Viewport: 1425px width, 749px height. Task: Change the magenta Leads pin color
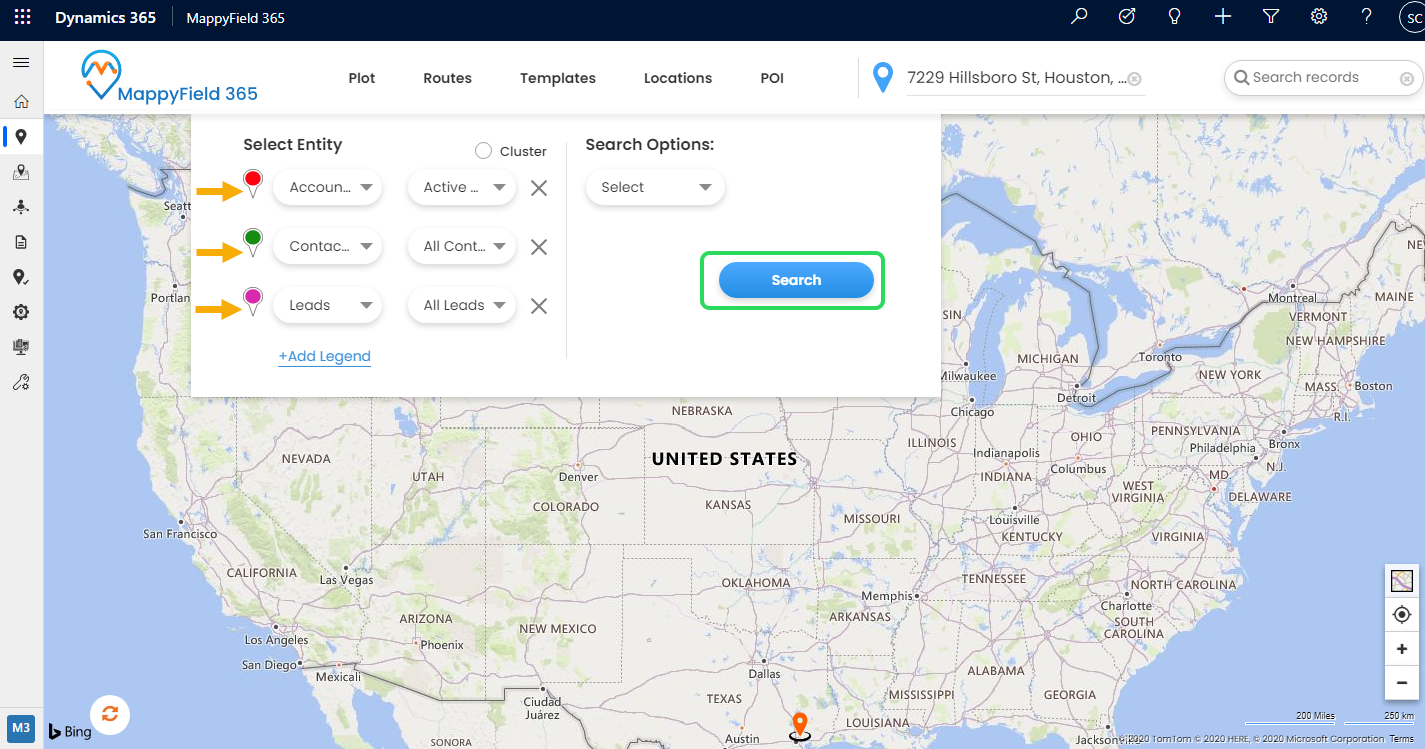[253, 302]
